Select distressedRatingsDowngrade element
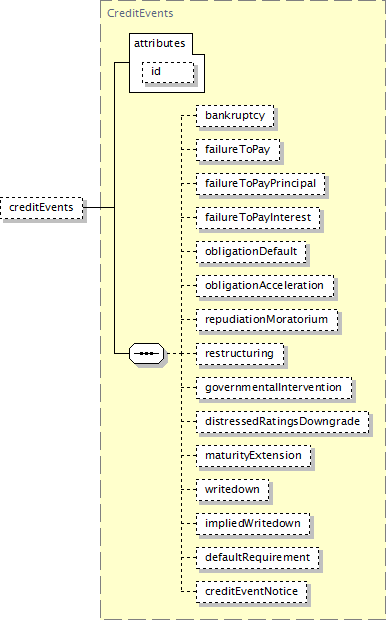The height and width of the screenshot is (620, 386). point(282,422)
